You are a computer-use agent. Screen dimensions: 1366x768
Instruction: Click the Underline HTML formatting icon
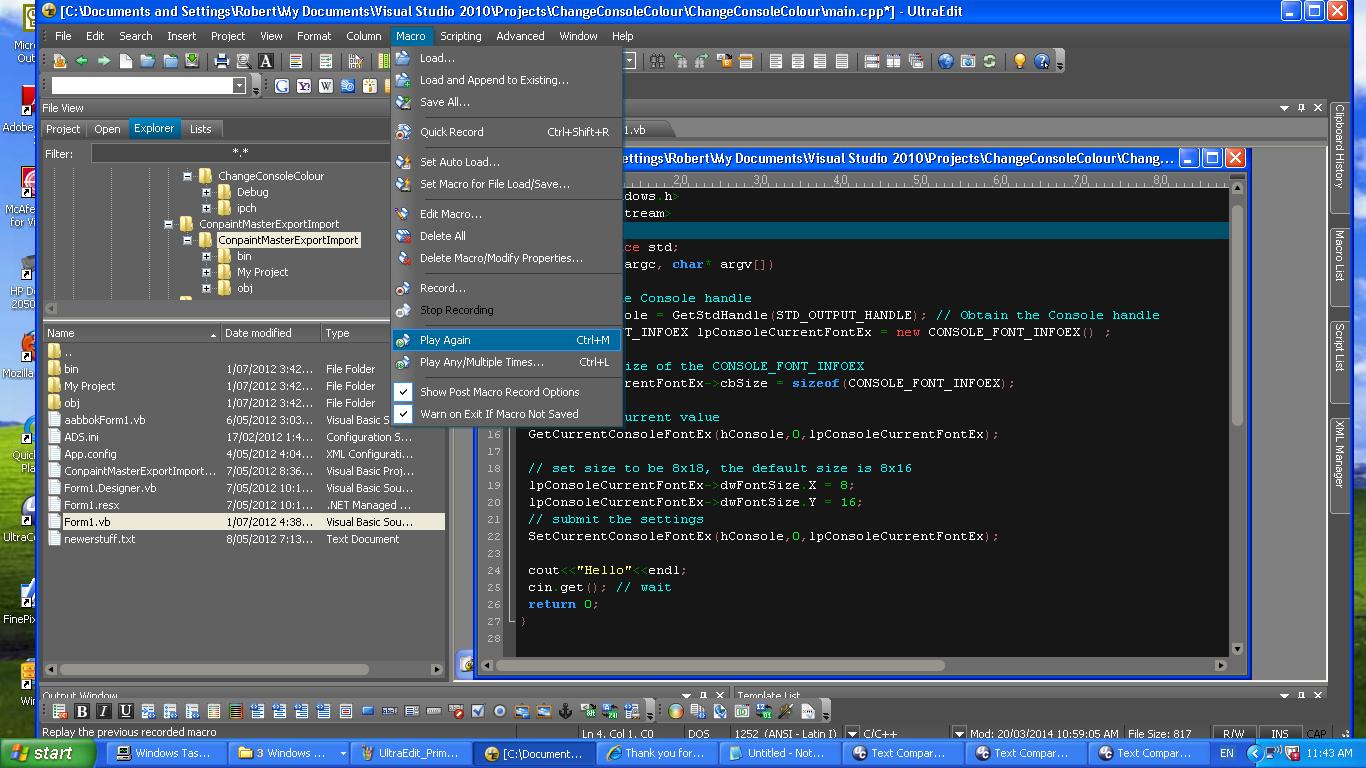pyautogui.click(x=126, y=712)
